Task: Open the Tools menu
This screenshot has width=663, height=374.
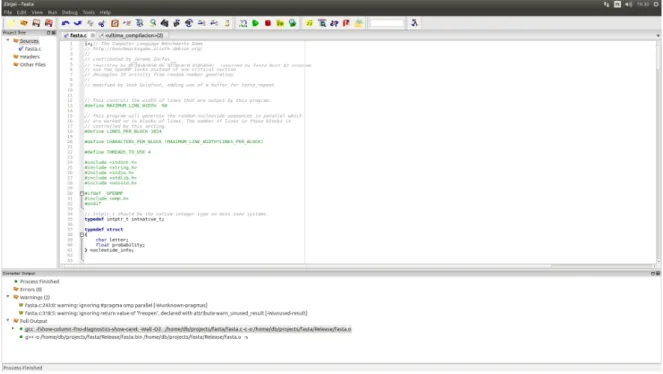Action: (x=89, y=12)
